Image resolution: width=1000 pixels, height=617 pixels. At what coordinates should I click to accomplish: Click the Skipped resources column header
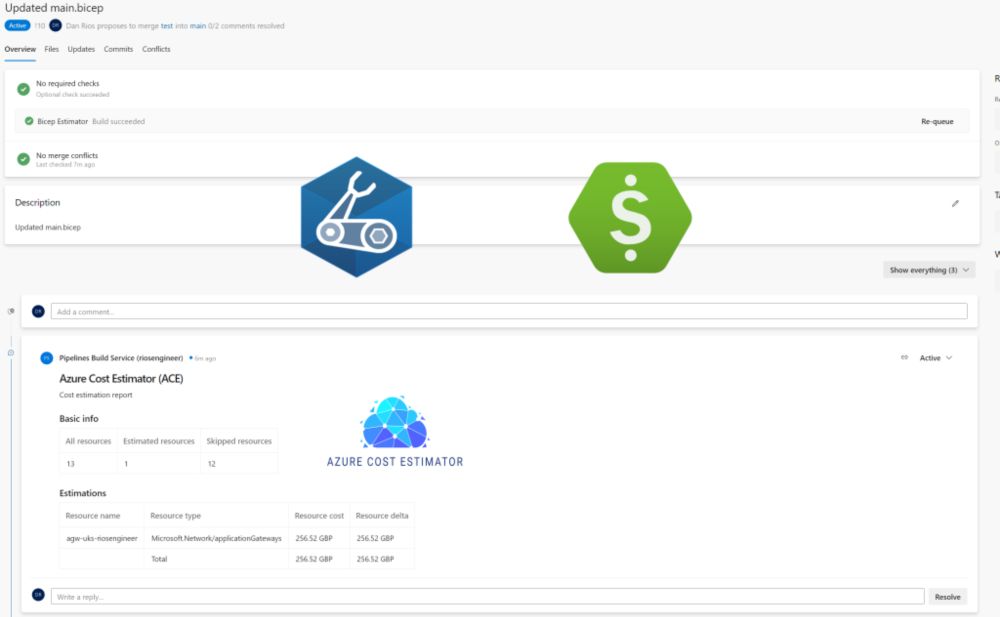[239, 441]
